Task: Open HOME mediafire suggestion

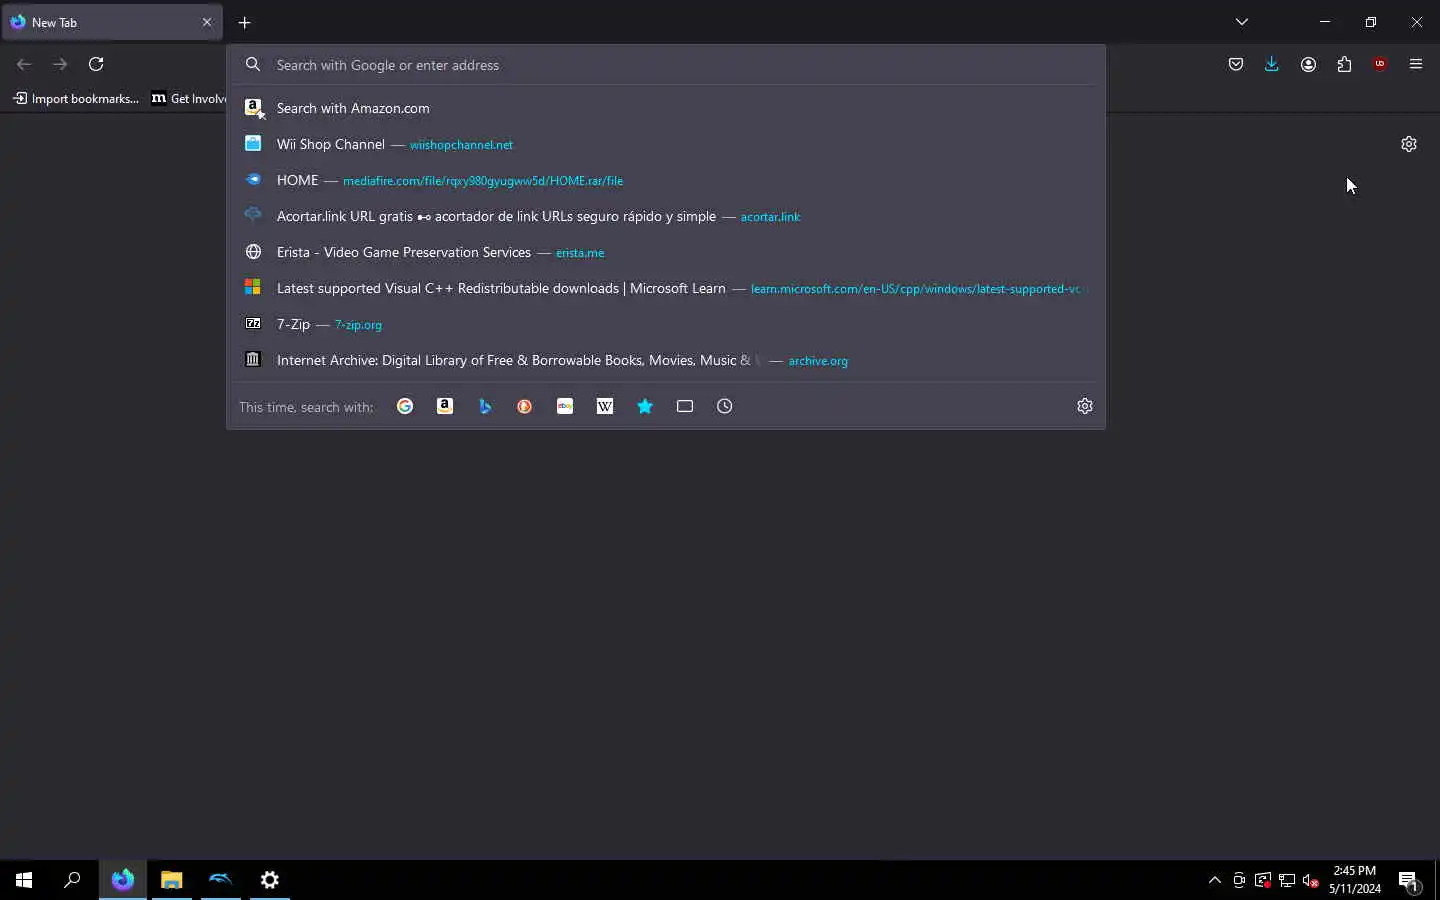Action: pyautogui.click(x=665, y=180)
